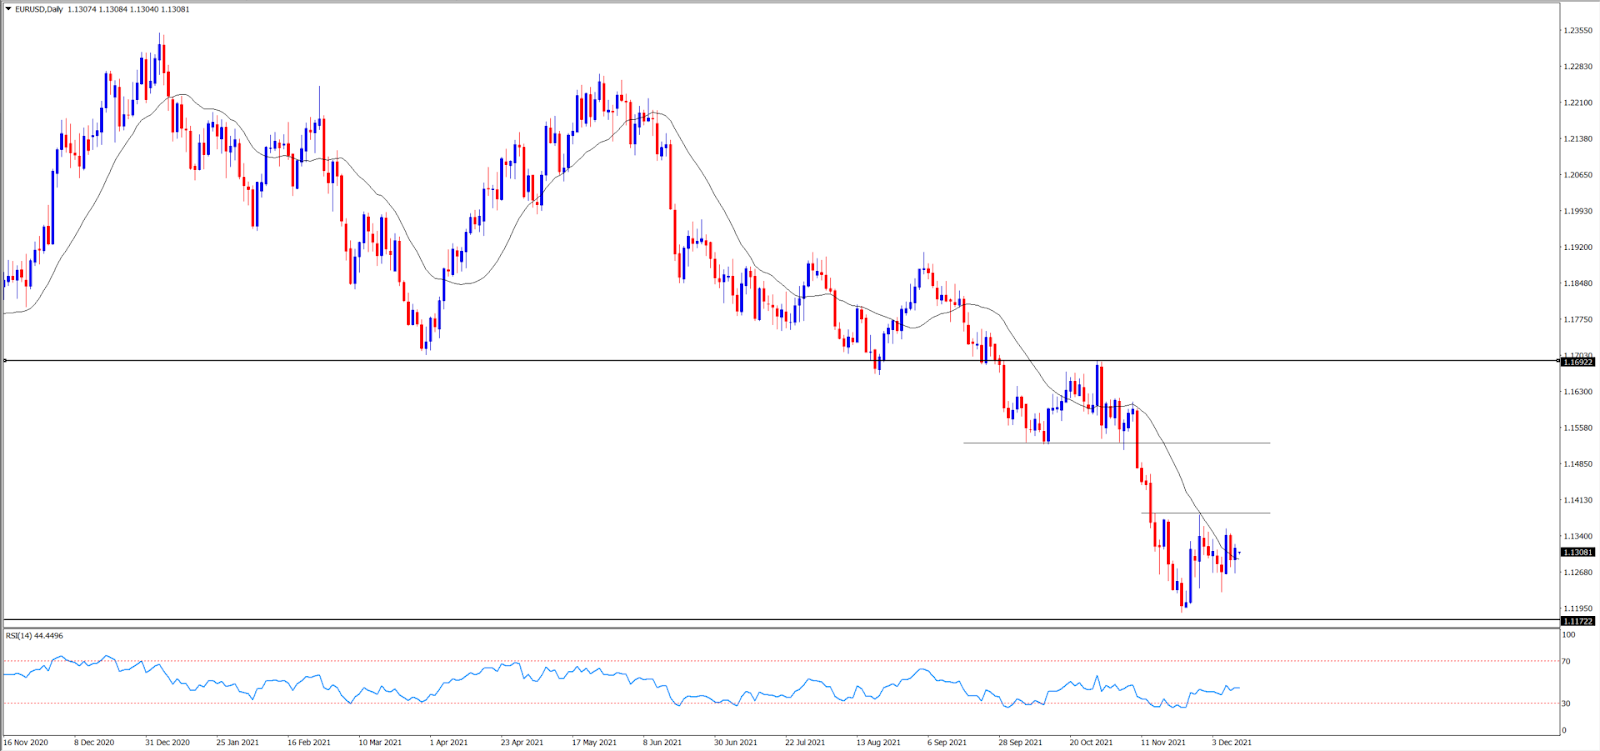Click right anchor handle of 1.16922 line
This screenshot has width=1600, height=751.
(1558, 360)
